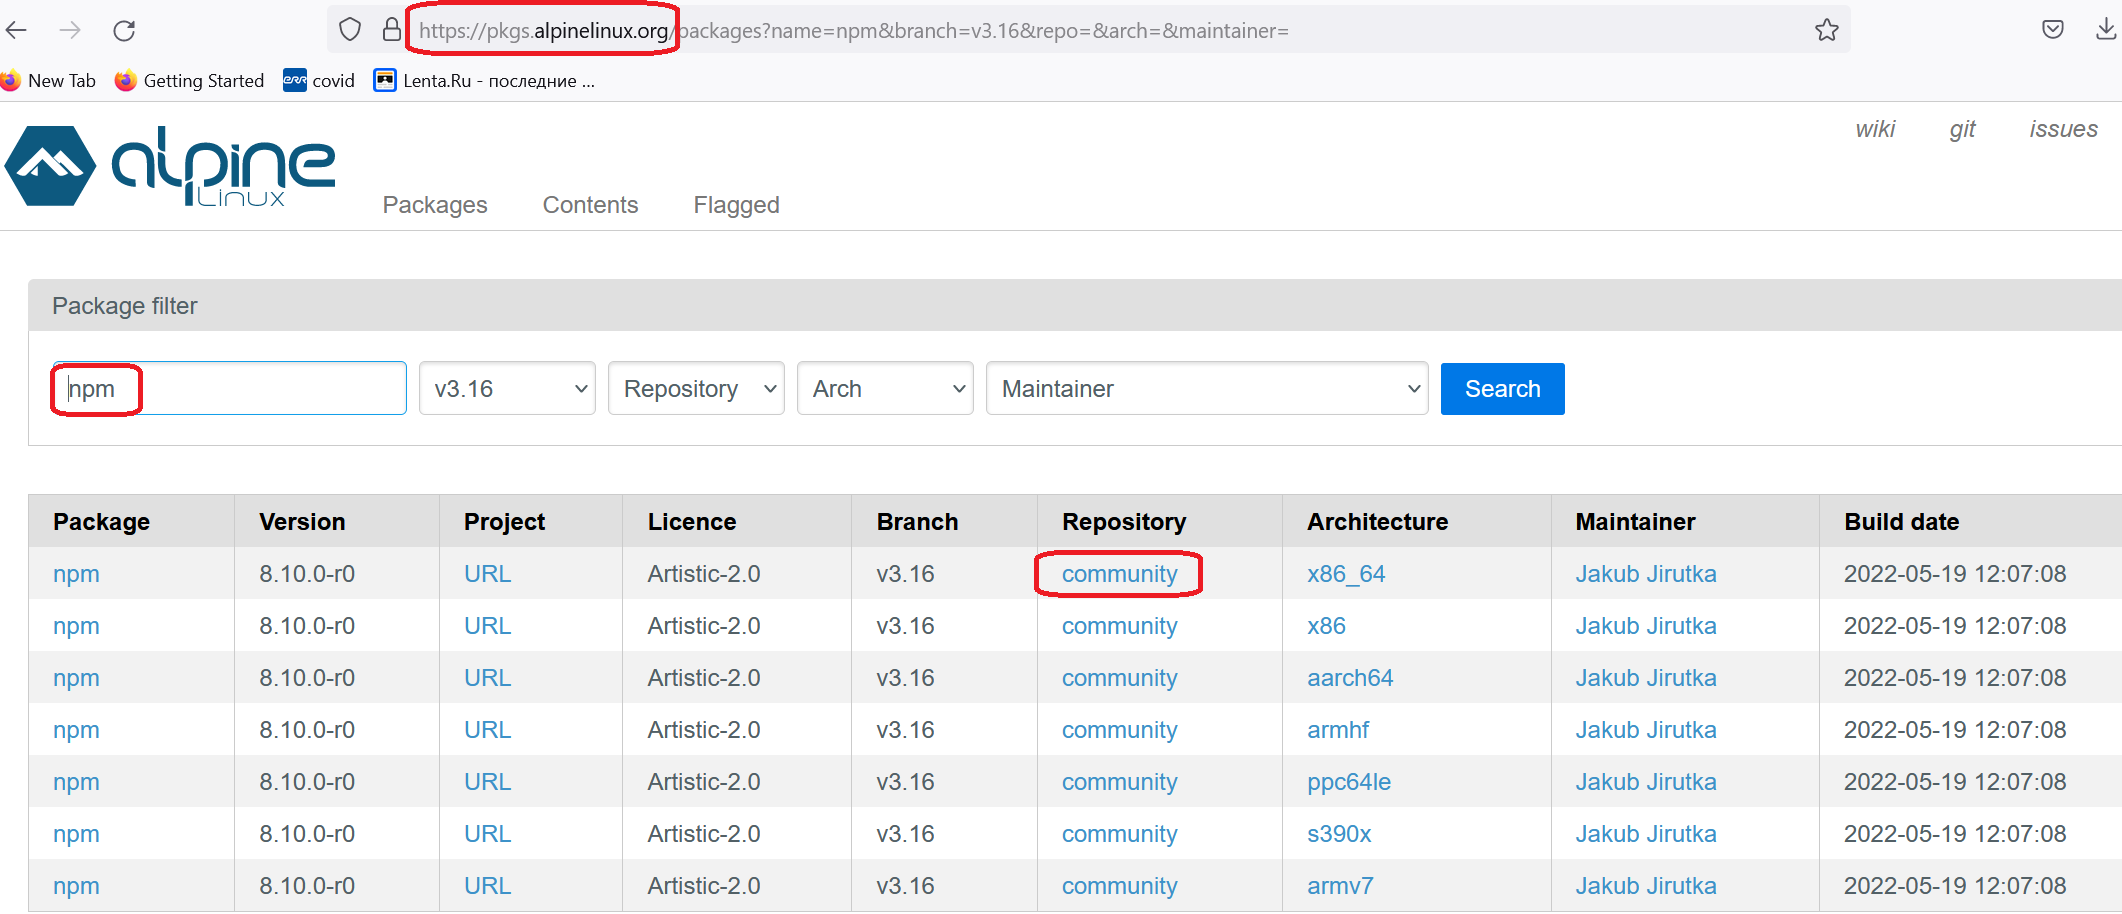The height and width of the screenshot is (914, 2122).
Task: Go forward with the browser forward arrow
Action: (x=70, y=30)
